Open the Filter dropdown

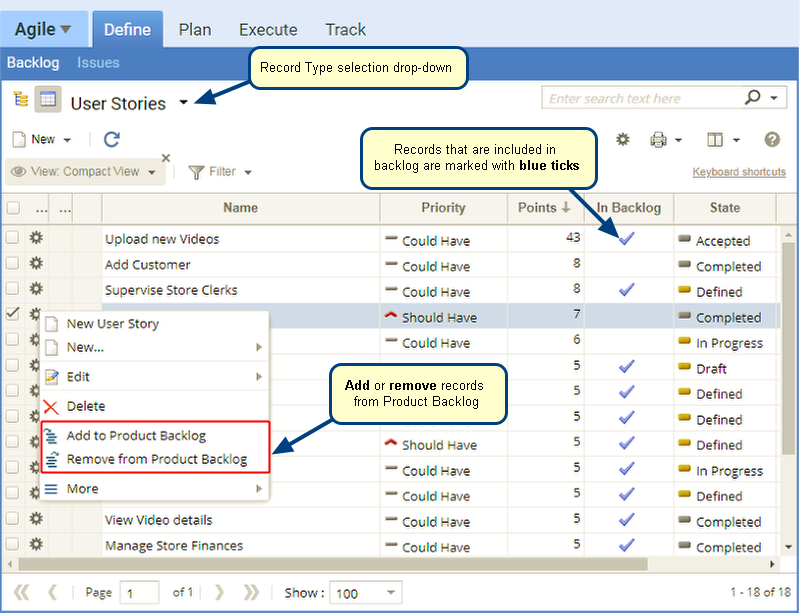click(x=220, y=172)
